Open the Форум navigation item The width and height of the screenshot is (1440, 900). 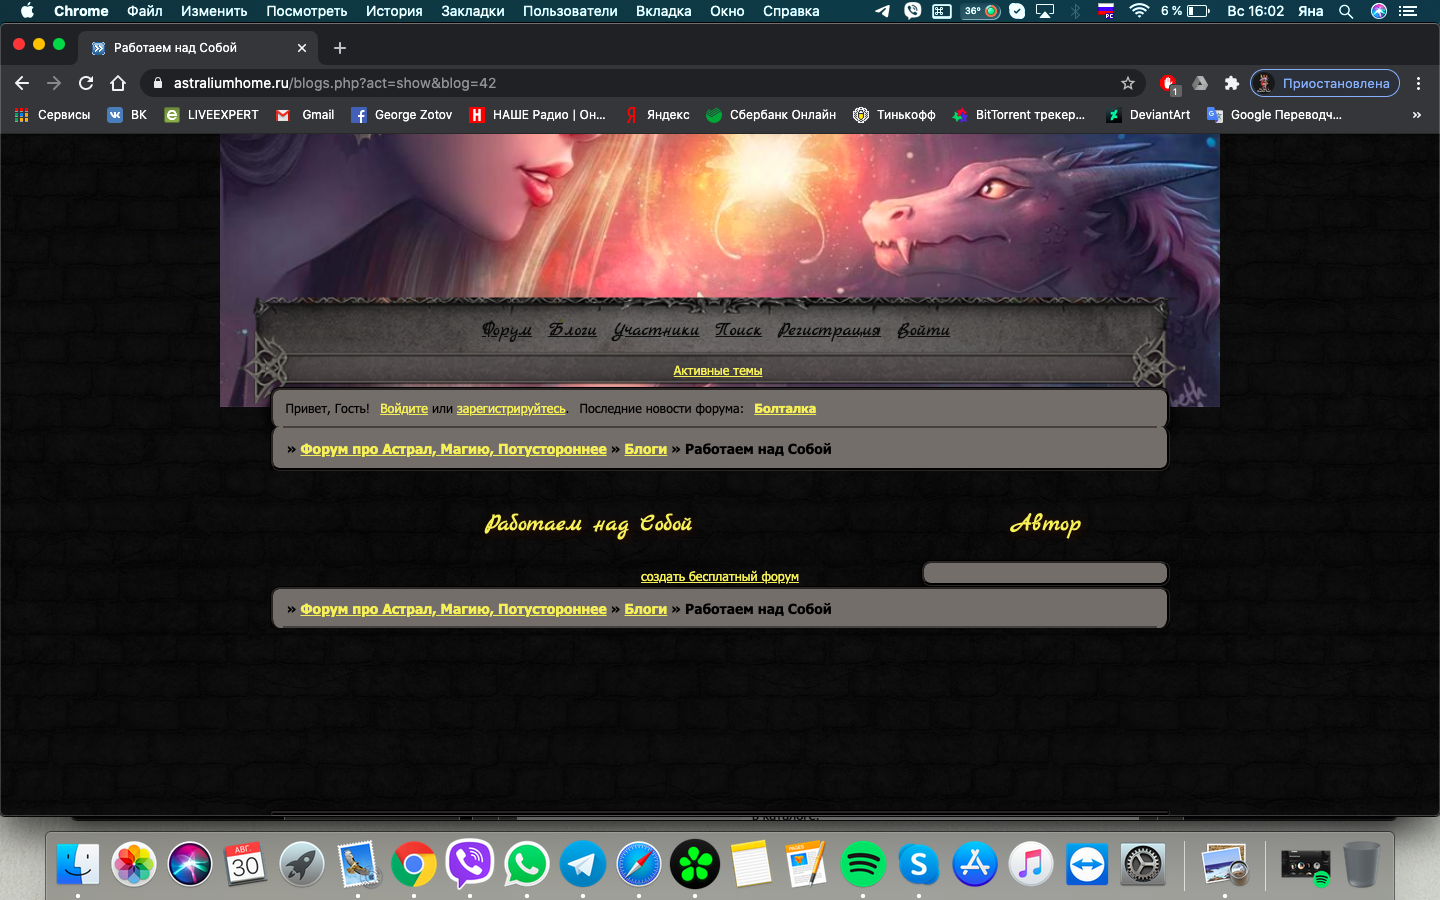click(507, 330)
